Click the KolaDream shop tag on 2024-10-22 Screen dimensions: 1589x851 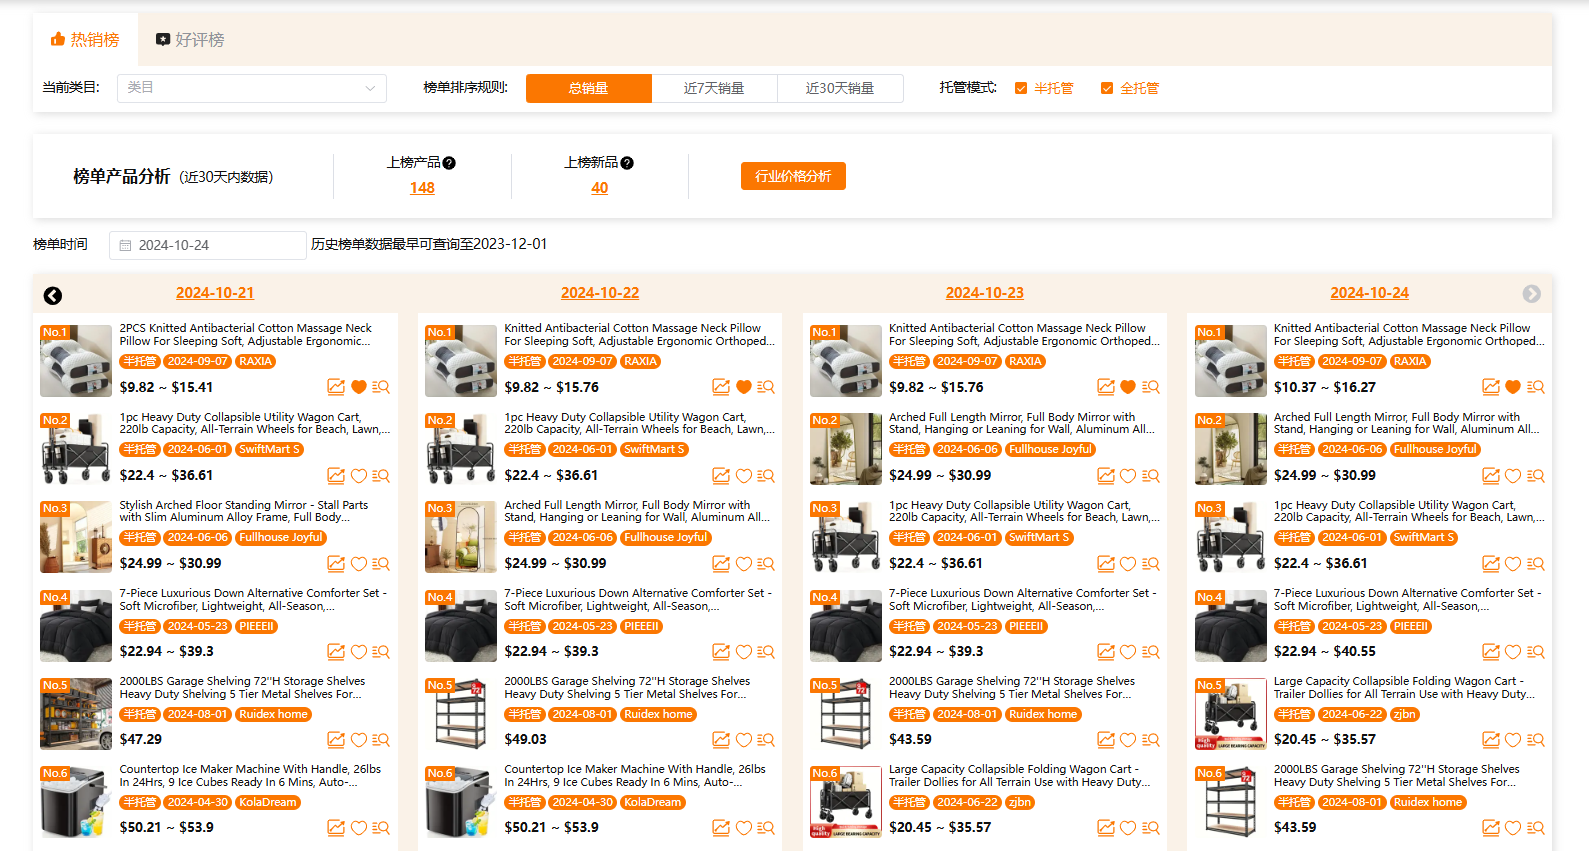coord(653,803)
